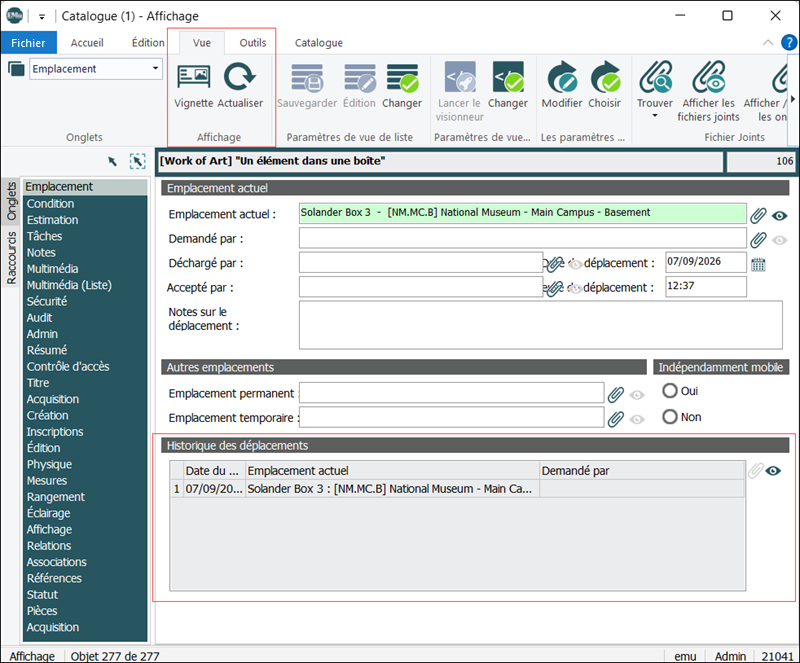Viewport: 800px width, 663px height.
Task: Click the paperclip beside Emplacement actuel field
Action: pos(758,215)
